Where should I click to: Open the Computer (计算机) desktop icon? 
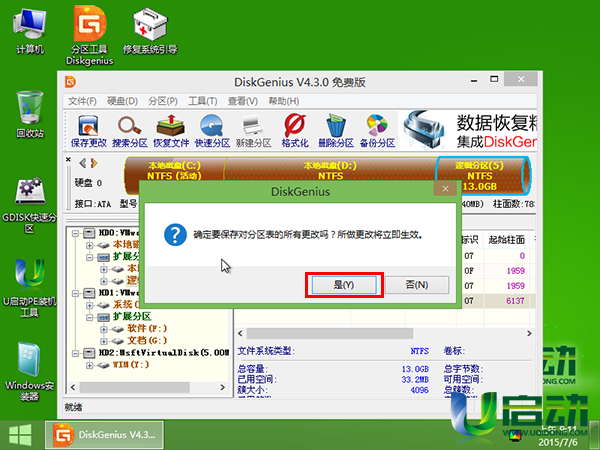tap(30, 32)
